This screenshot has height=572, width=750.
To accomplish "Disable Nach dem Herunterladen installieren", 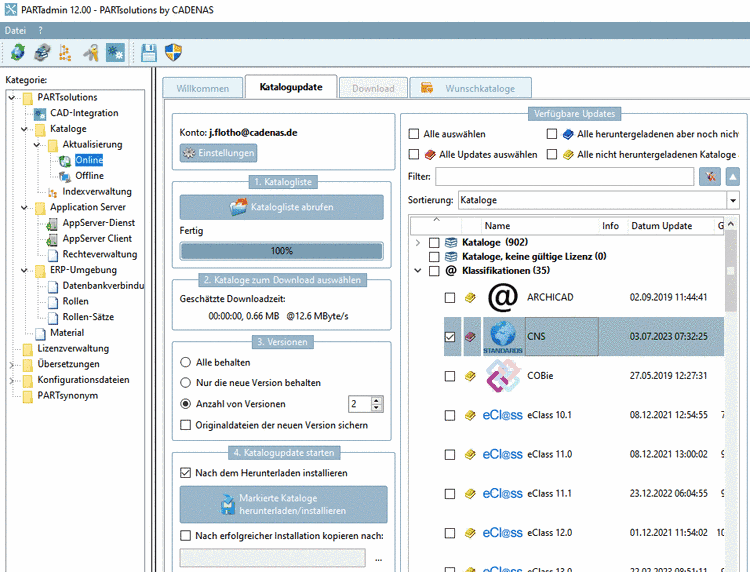I will tap(185, 473).
